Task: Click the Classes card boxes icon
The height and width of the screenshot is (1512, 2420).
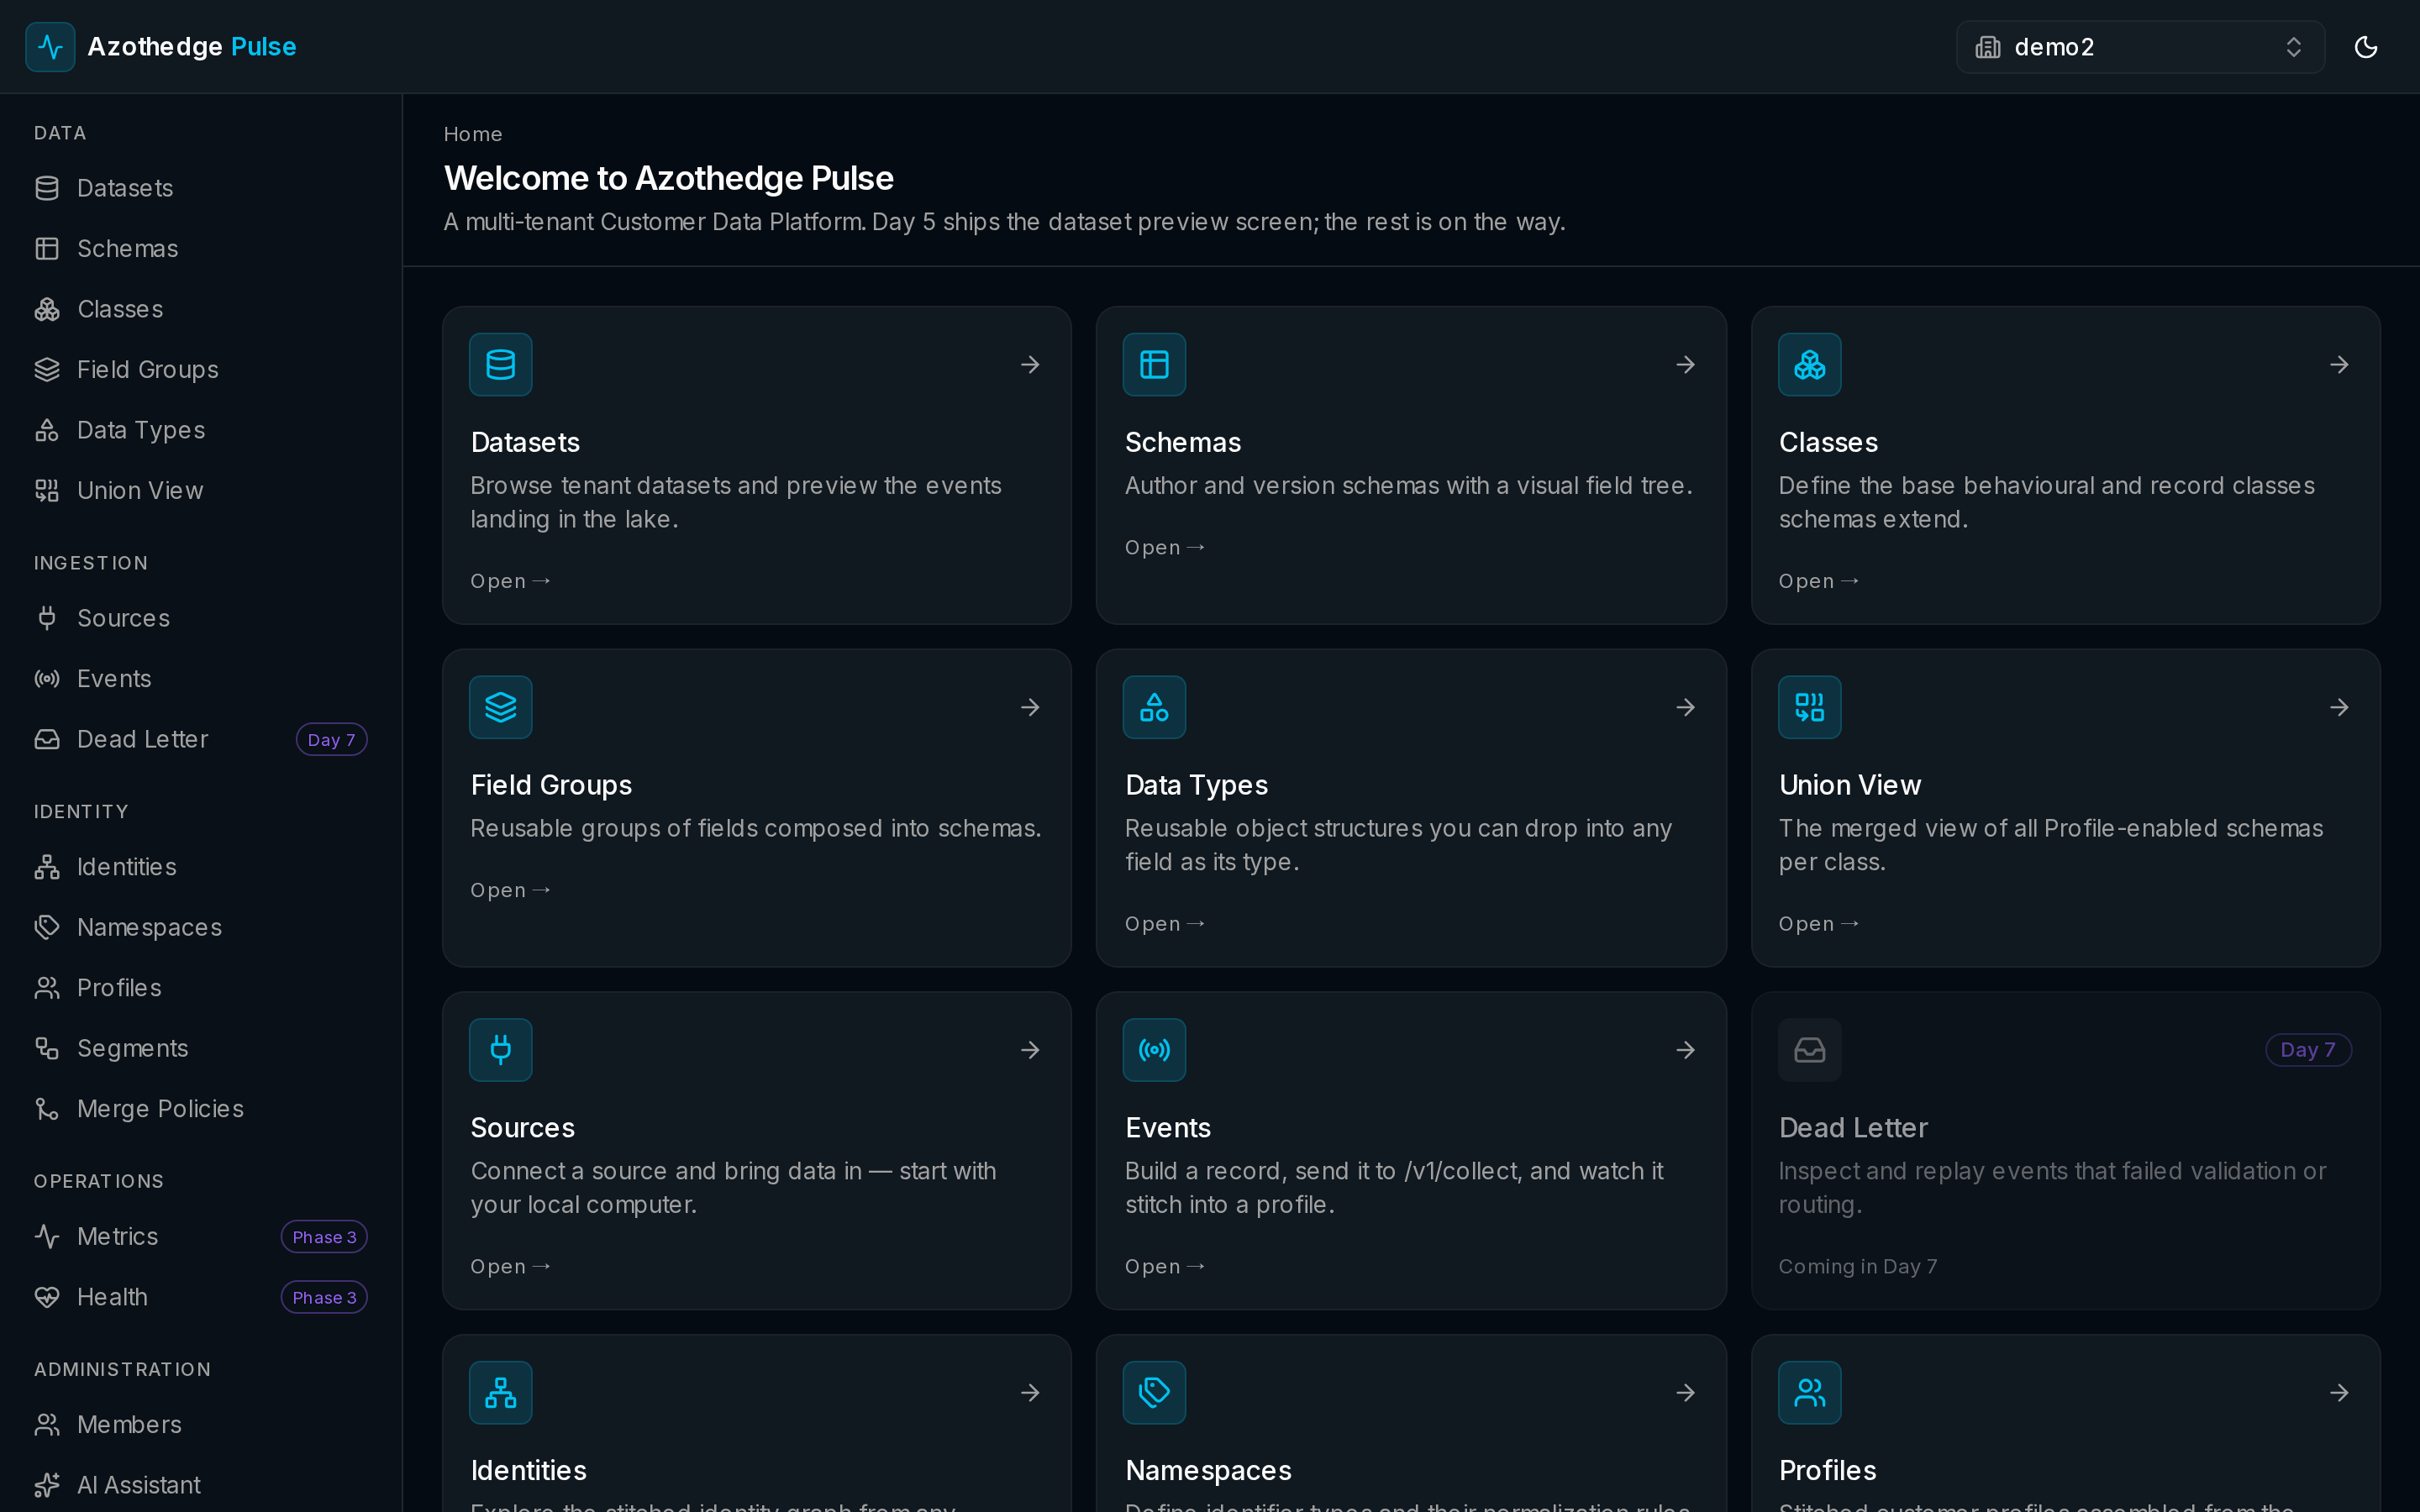Action: (1809, 364)
